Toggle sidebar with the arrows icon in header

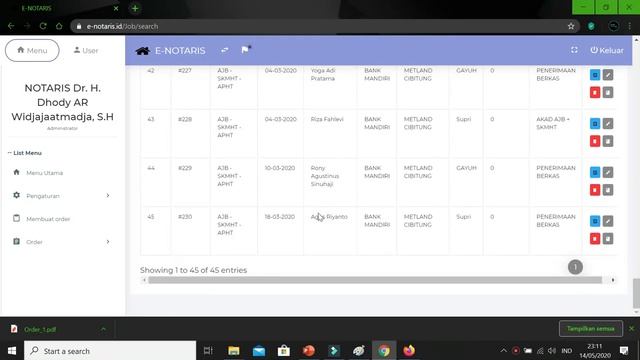(224, 50)
